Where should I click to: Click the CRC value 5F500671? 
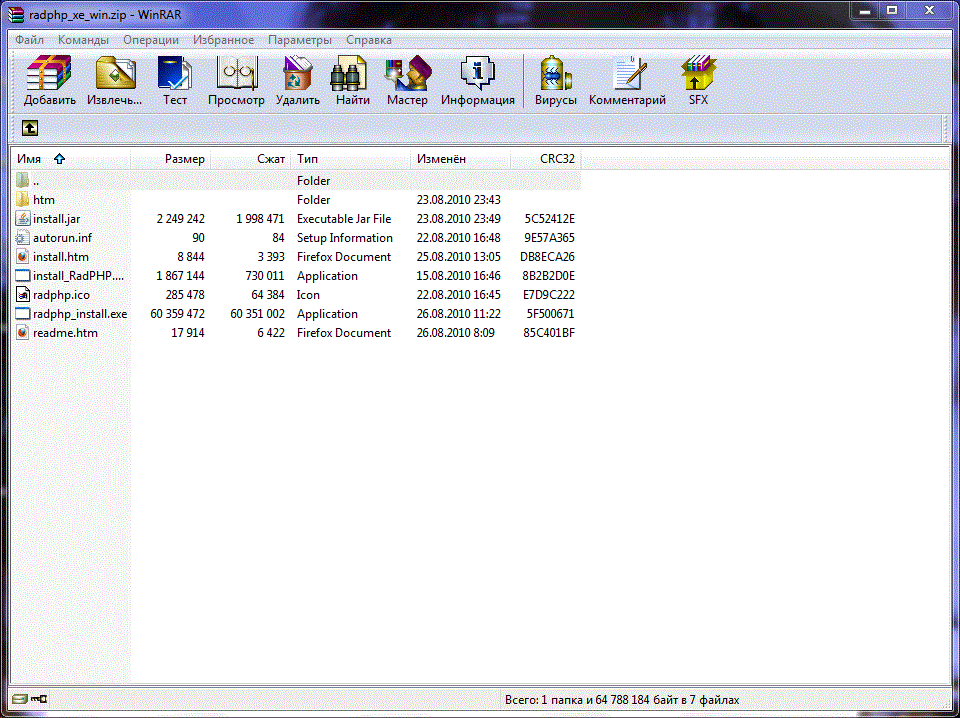tap(550, 313)
